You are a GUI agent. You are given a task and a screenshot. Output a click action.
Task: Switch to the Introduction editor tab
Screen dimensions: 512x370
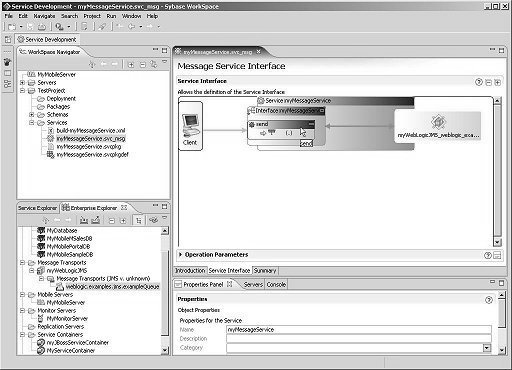[190, 271]
